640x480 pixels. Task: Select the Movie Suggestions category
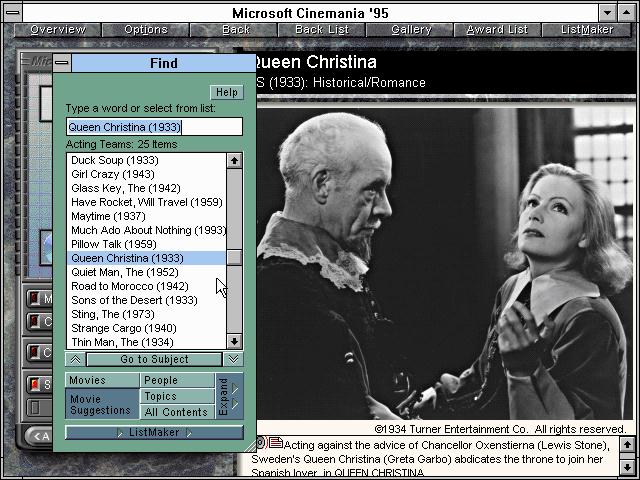[102, 404]
